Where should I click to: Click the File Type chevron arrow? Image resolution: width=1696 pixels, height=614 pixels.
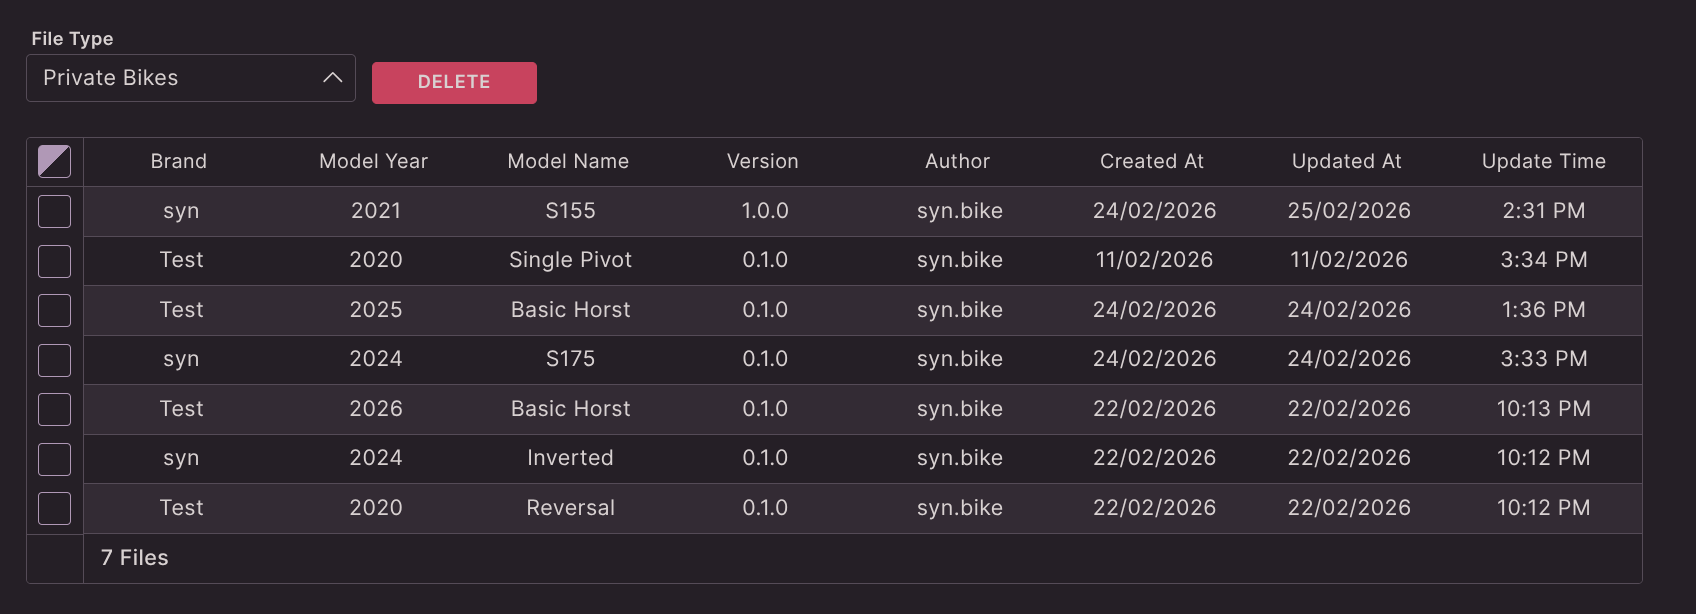point(333,78)
